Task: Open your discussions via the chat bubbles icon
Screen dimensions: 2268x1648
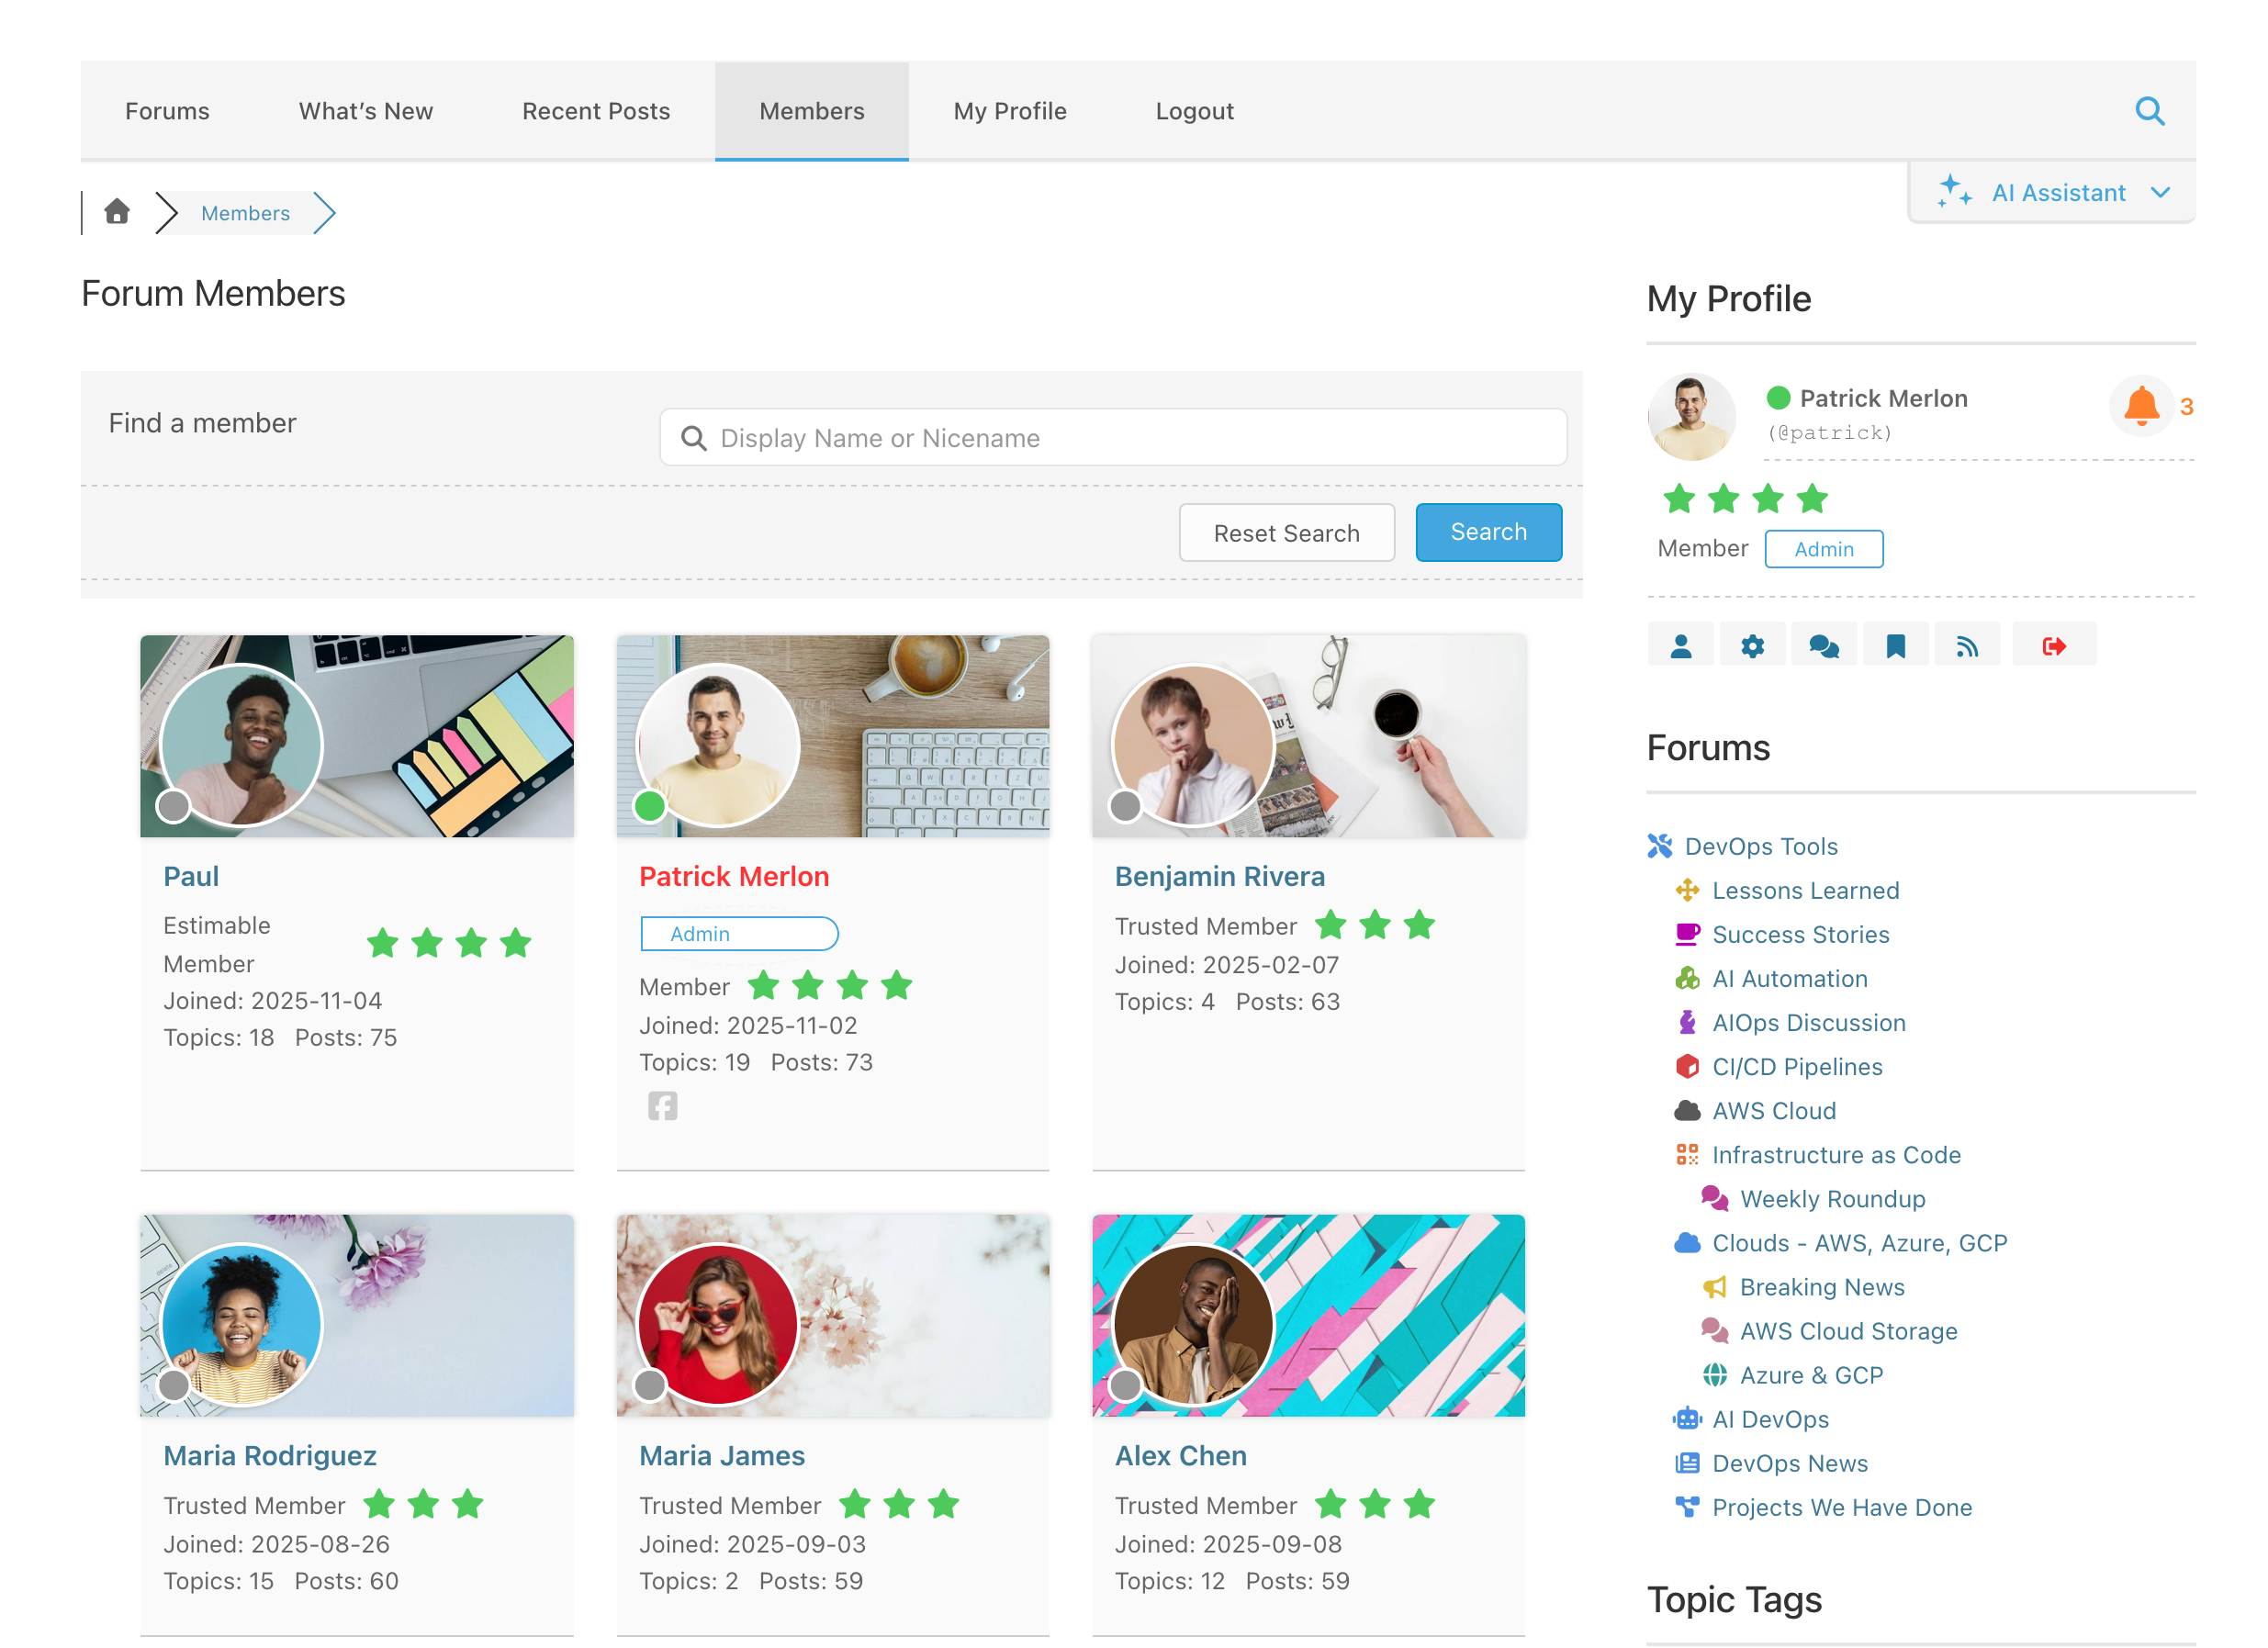Action: pyautogui.click(x=1824, y=644)
